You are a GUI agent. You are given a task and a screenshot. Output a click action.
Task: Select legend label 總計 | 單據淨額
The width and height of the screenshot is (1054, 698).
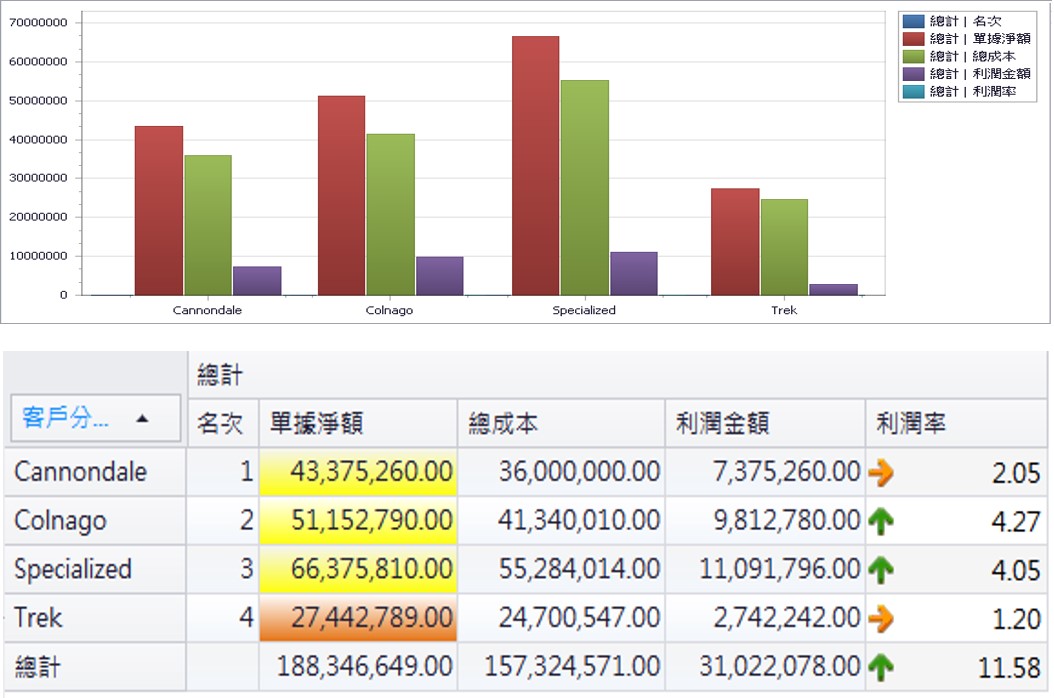(980, 39)
